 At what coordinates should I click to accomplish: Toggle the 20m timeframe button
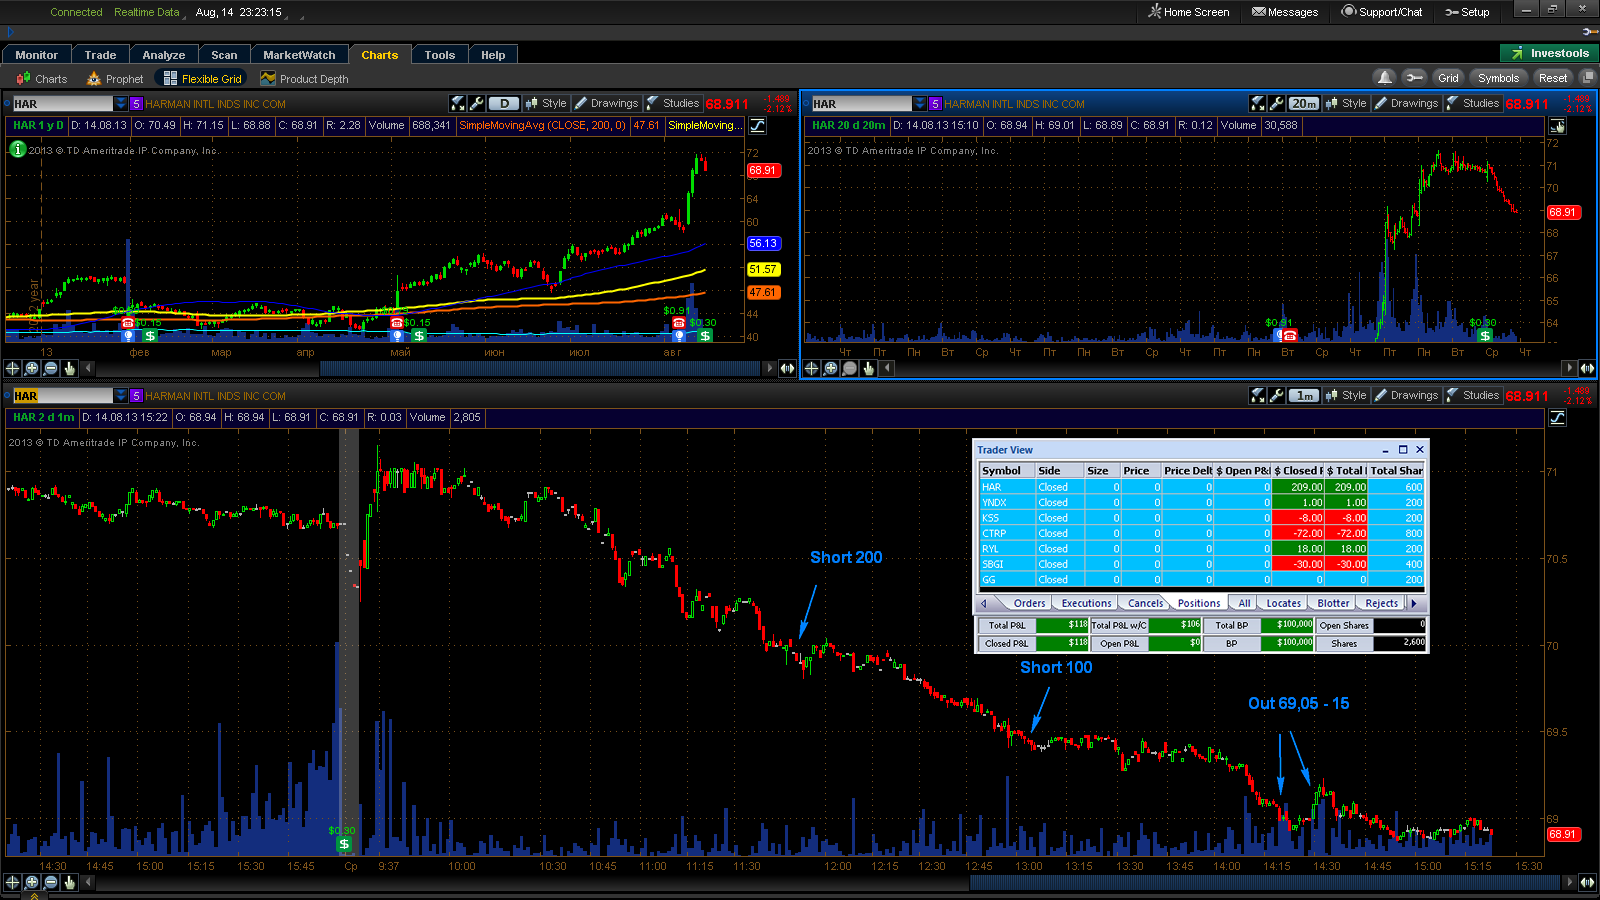point(1303,103)
